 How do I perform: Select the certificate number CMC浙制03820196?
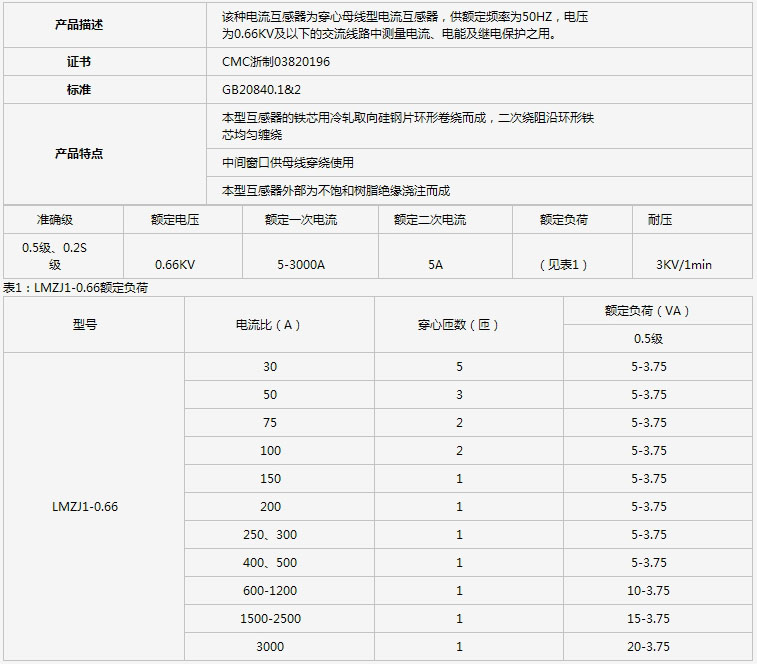(x=275, y=62)
